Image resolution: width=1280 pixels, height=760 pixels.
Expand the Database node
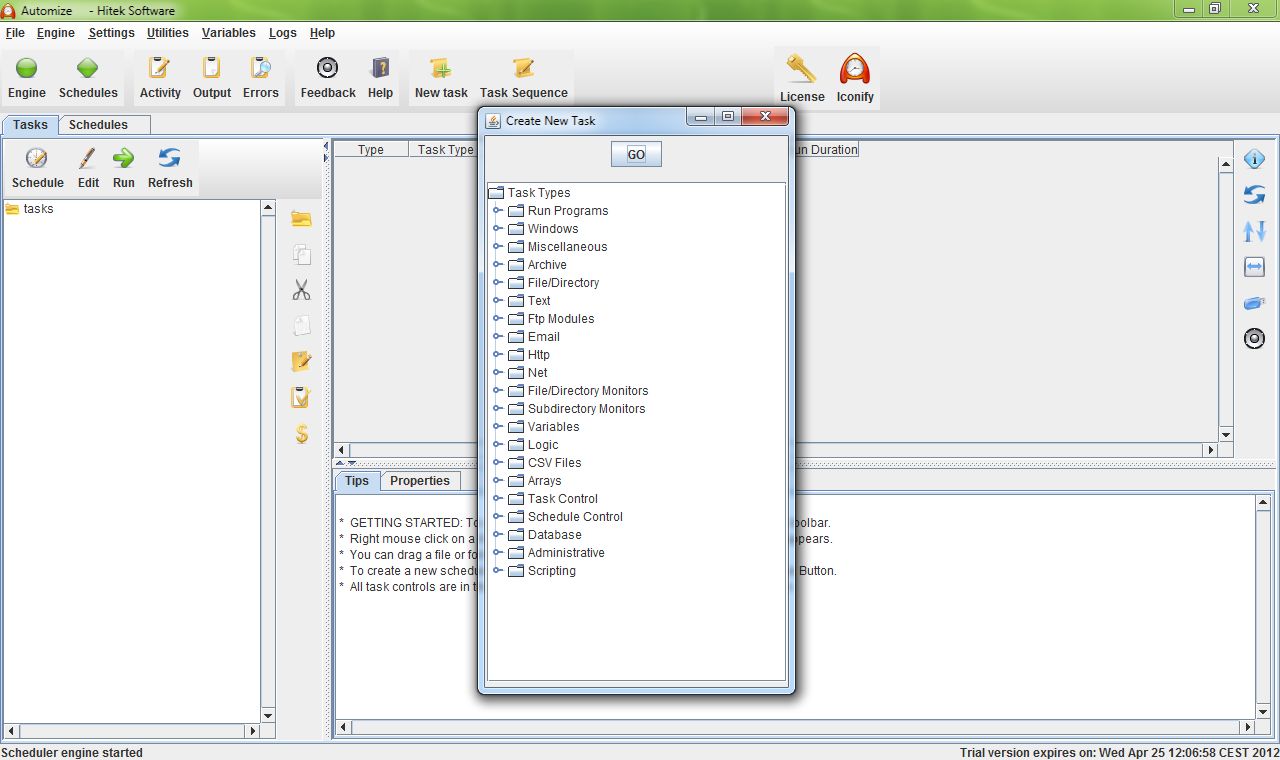pos(498,535)
